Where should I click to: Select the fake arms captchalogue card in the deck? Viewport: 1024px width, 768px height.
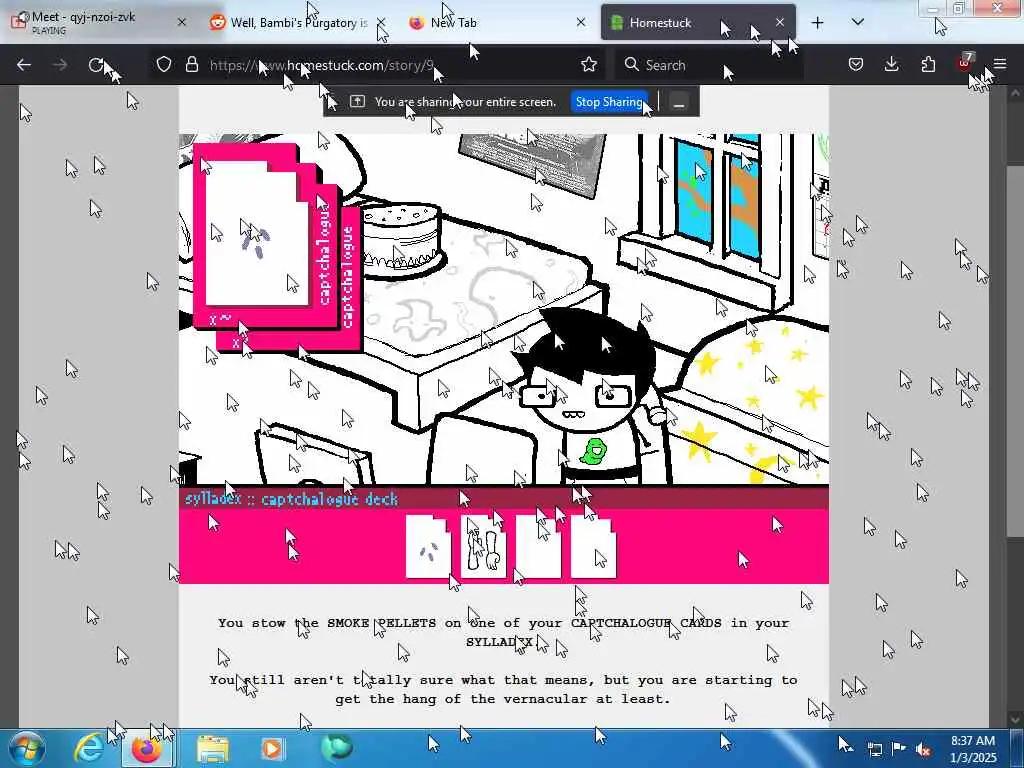pyautogui.click(x=483, y=547)
